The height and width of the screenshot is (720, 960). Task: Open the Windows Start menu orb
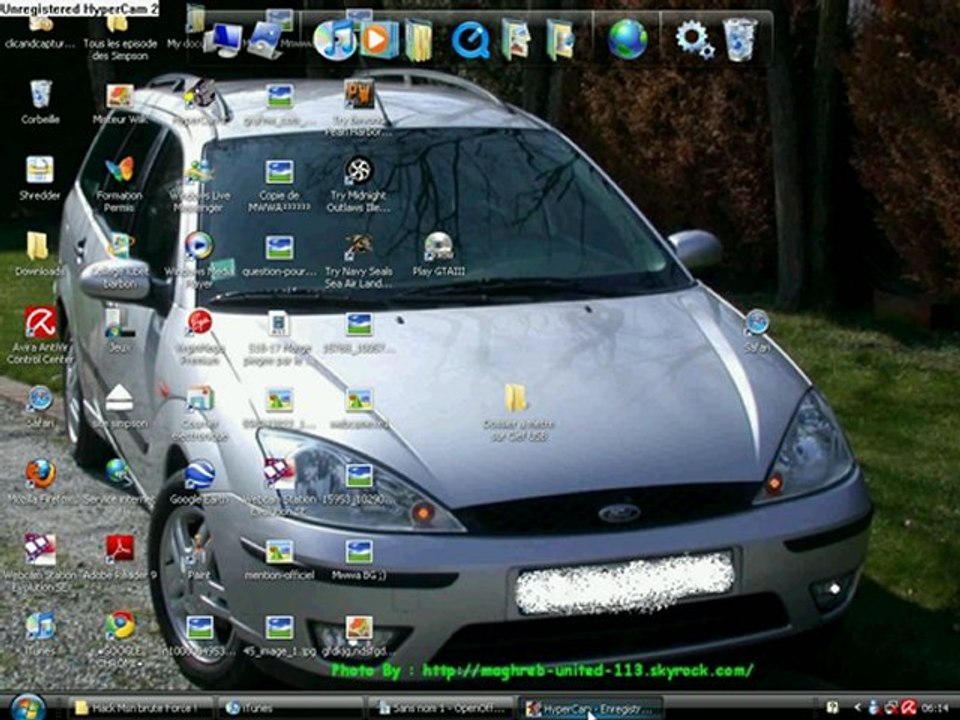[x=27, y=708]
